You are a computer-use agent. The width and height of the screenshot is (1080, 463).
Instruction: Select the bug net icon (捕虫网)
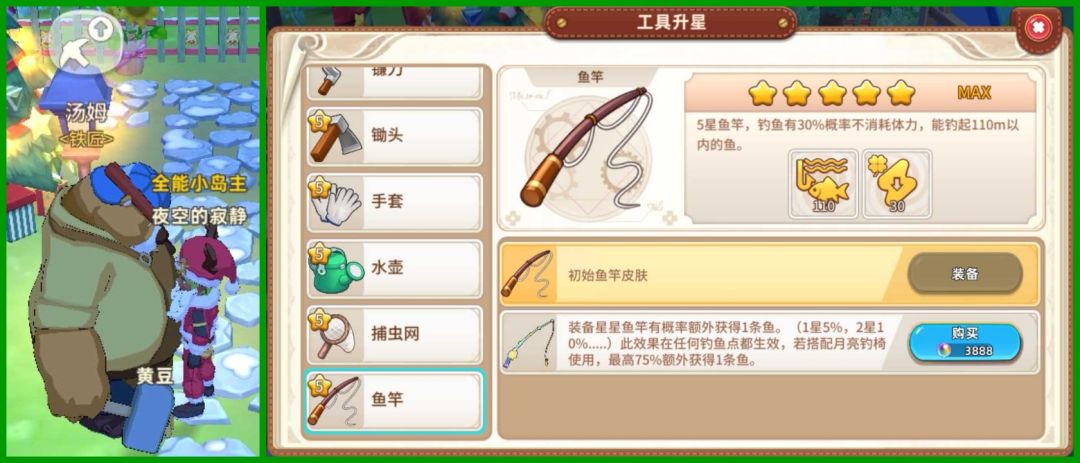pyautogui.click(x=335, y=335)
